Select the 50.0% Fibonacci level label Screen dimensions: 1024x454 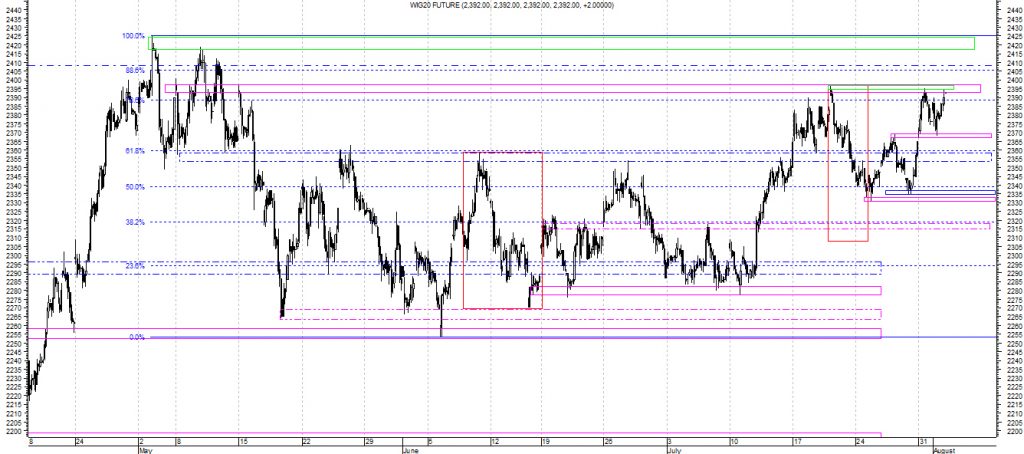coord(135,187)
